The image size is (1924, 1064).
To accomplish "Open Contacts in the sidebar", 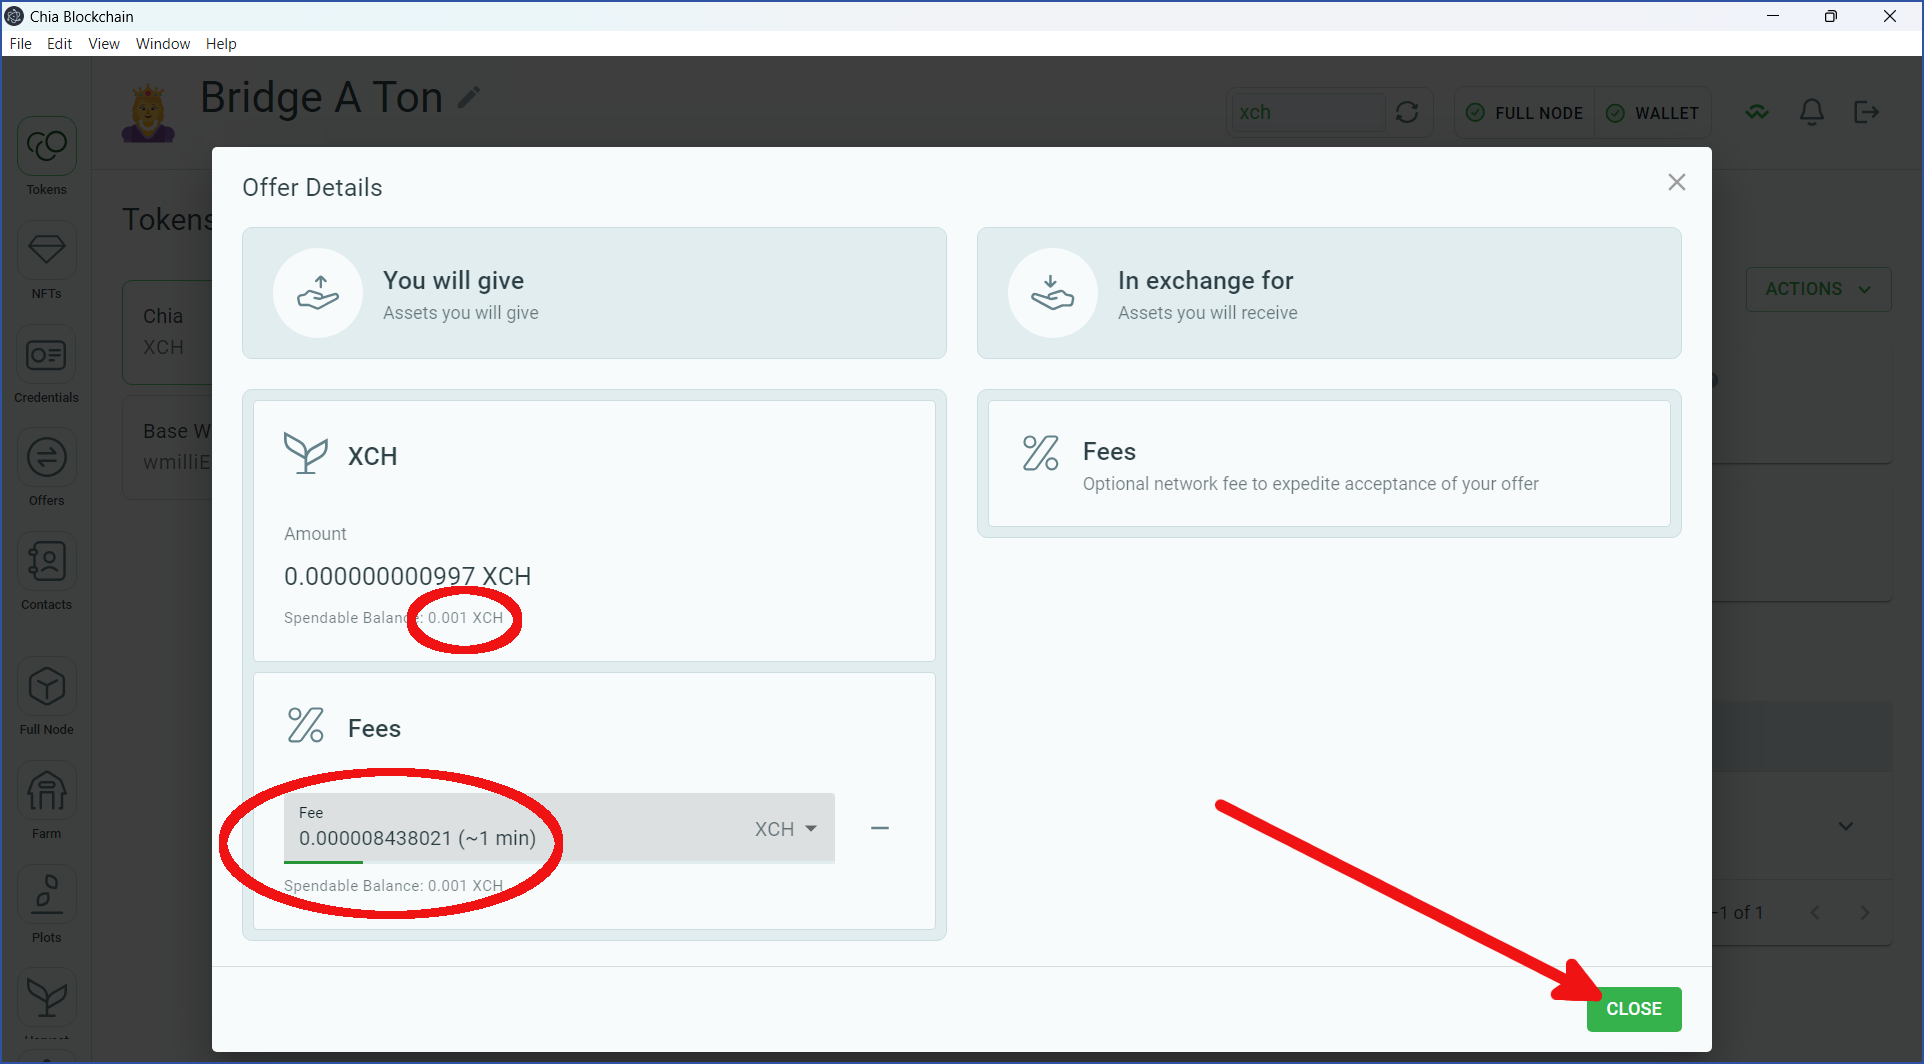I will [46, 562].
